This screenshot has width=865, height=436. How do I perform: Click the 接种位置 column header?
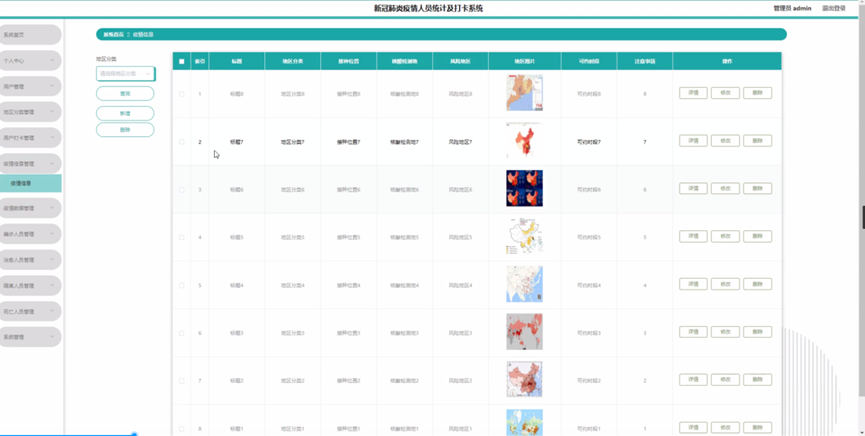point(349,61)
